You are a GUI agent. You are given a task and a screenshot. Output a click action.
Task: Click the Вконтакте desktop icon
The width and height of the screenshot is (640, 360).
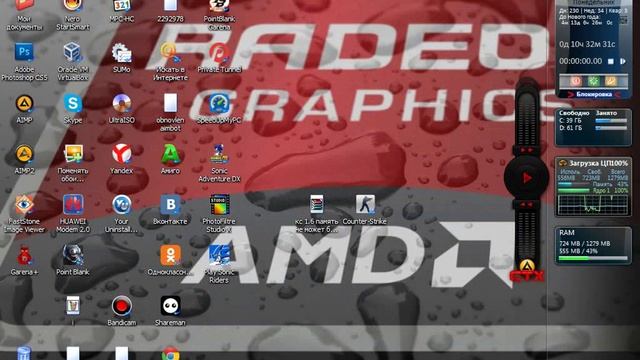[x=170, y=204]
